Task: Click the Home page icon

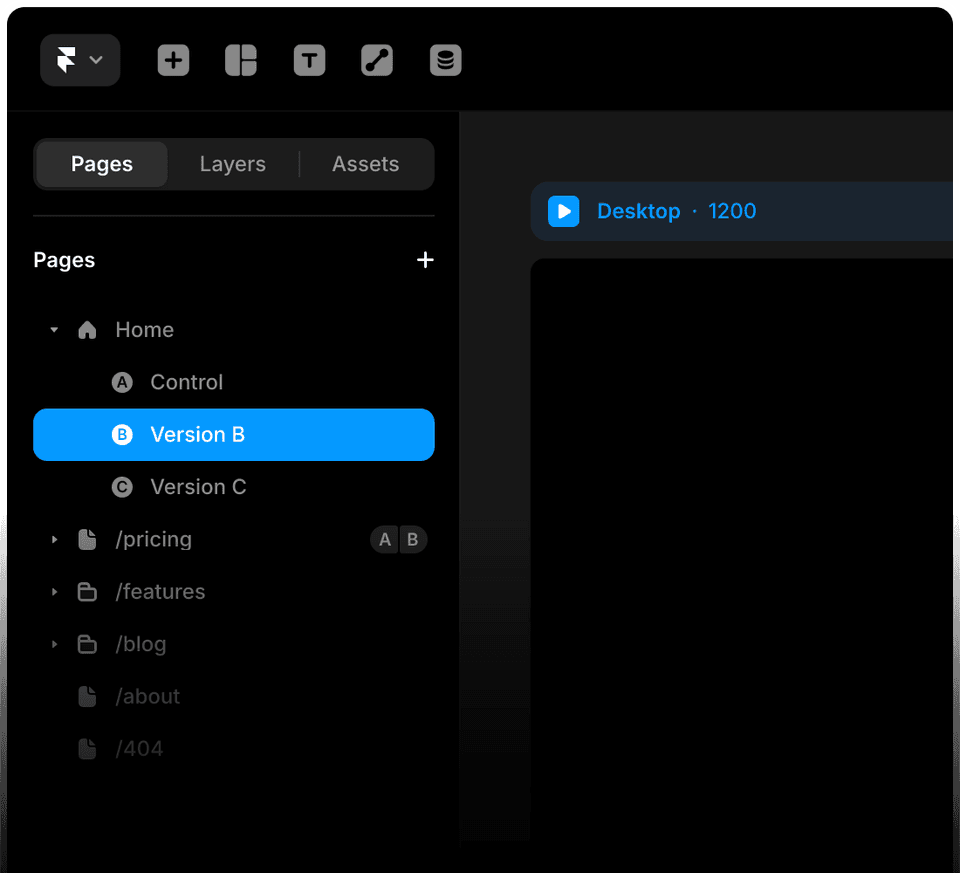Action: (x=87, y=329)
